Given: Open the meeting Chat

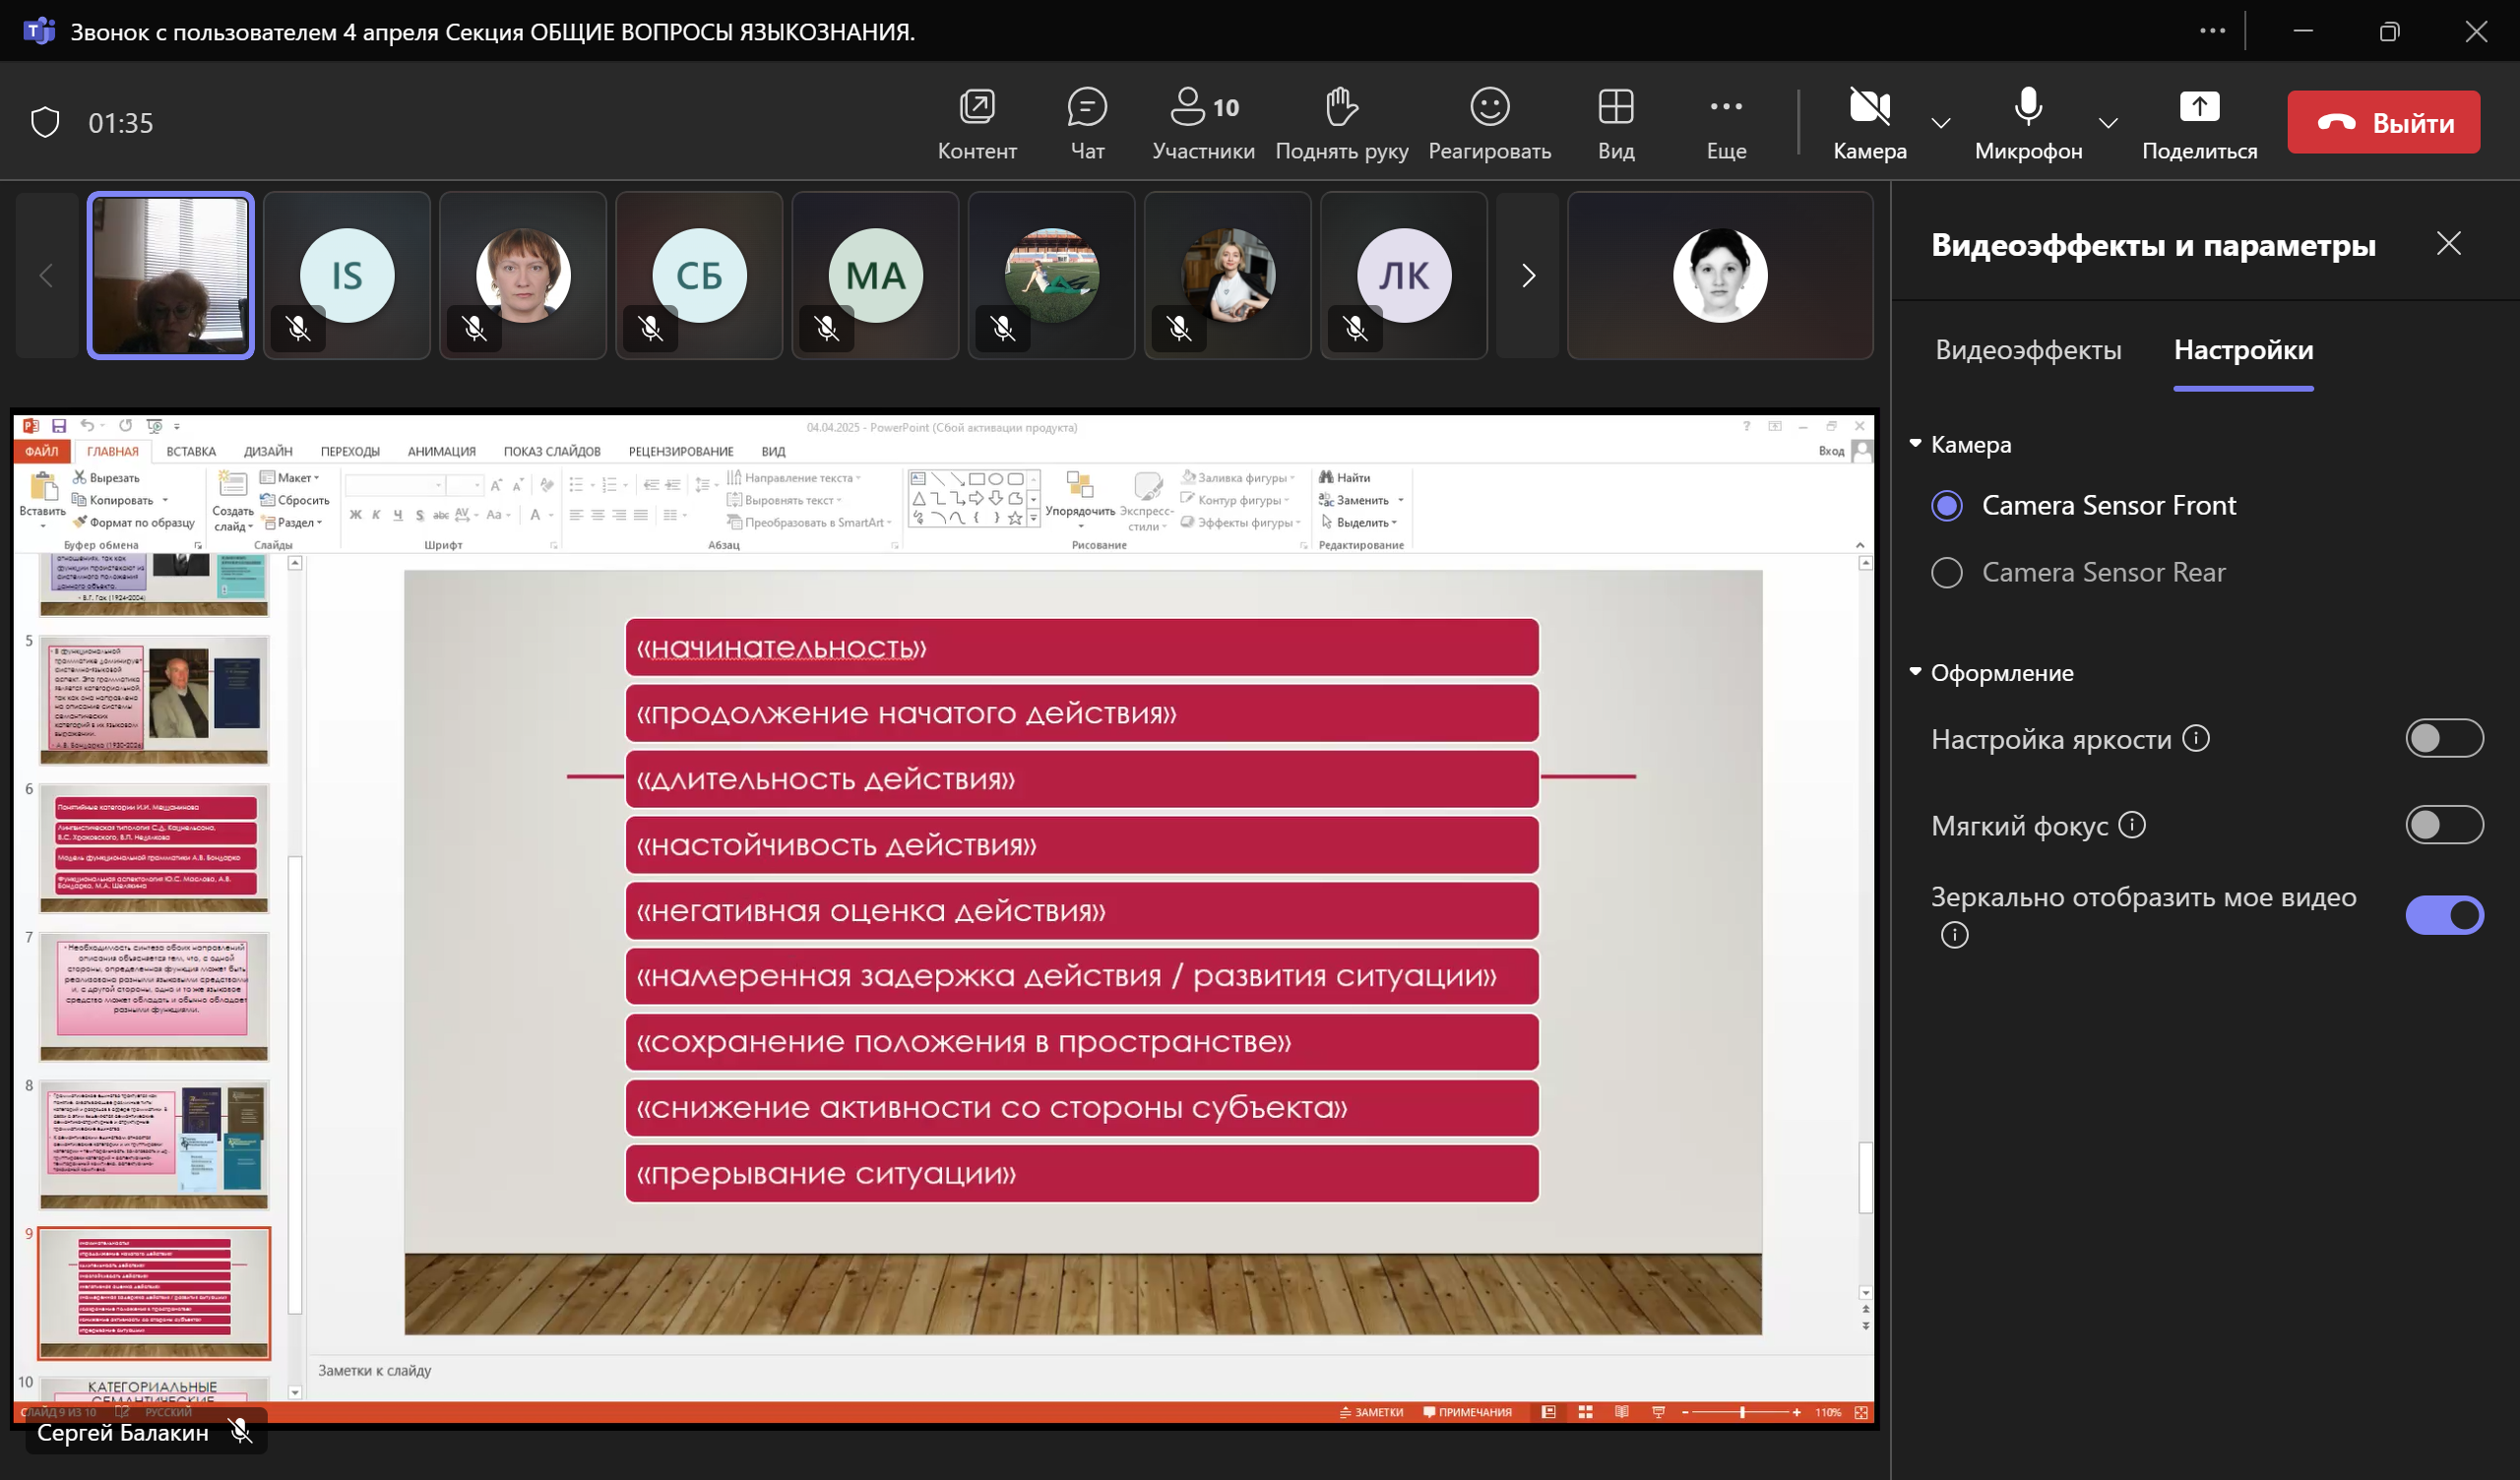Looking at the screenshot, I should [1087, 123].
